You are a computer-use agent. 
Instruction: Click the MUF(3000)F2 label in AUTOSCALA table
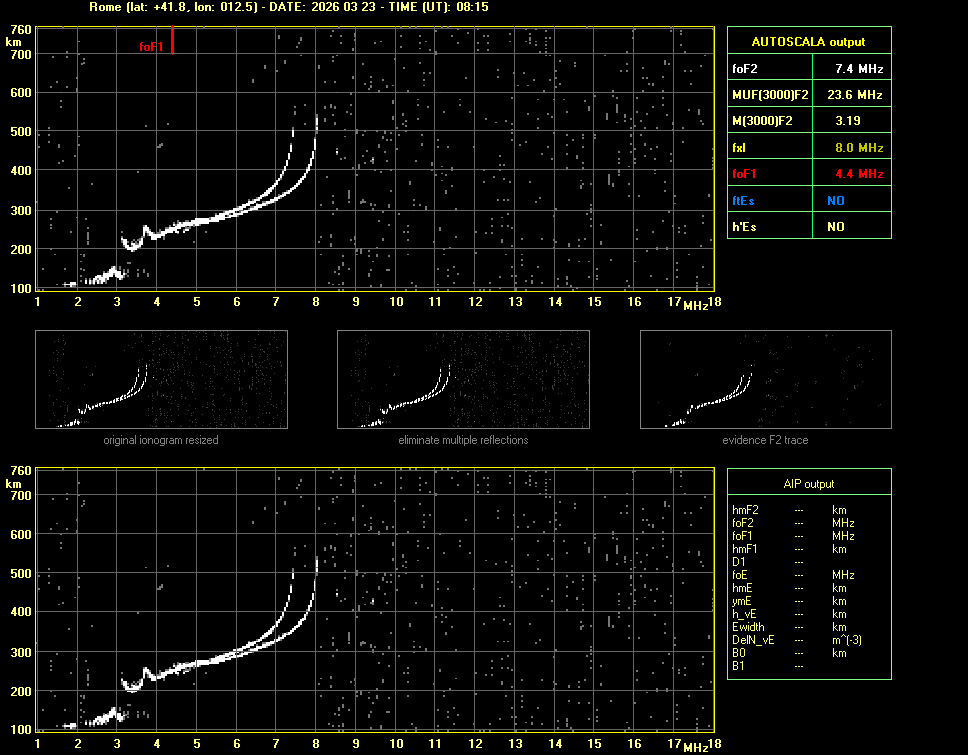pyautogui.click(x=770, y=95)
